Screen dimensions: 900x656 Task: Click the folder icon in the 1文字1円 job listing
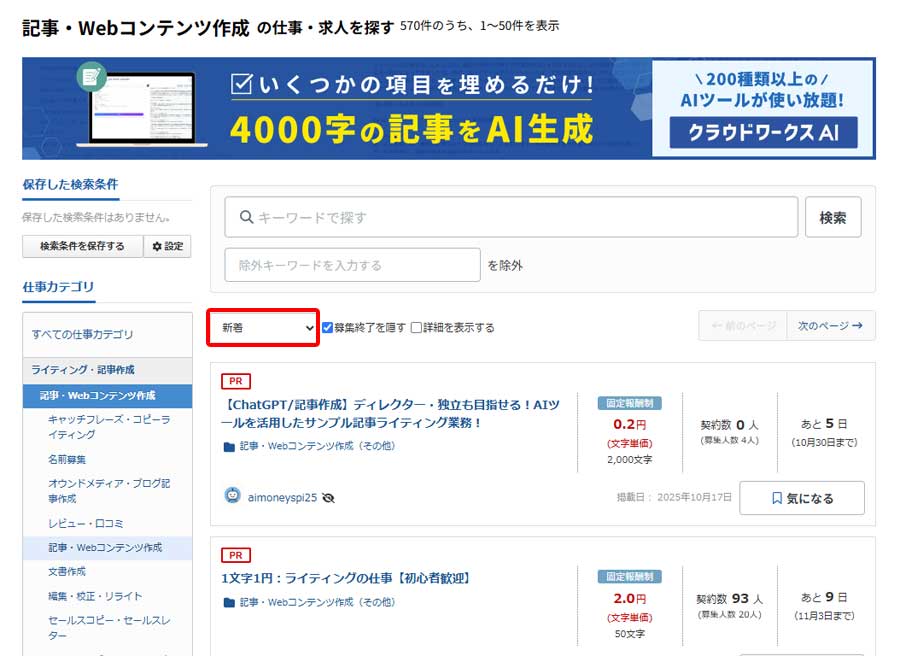coord(229,602)
